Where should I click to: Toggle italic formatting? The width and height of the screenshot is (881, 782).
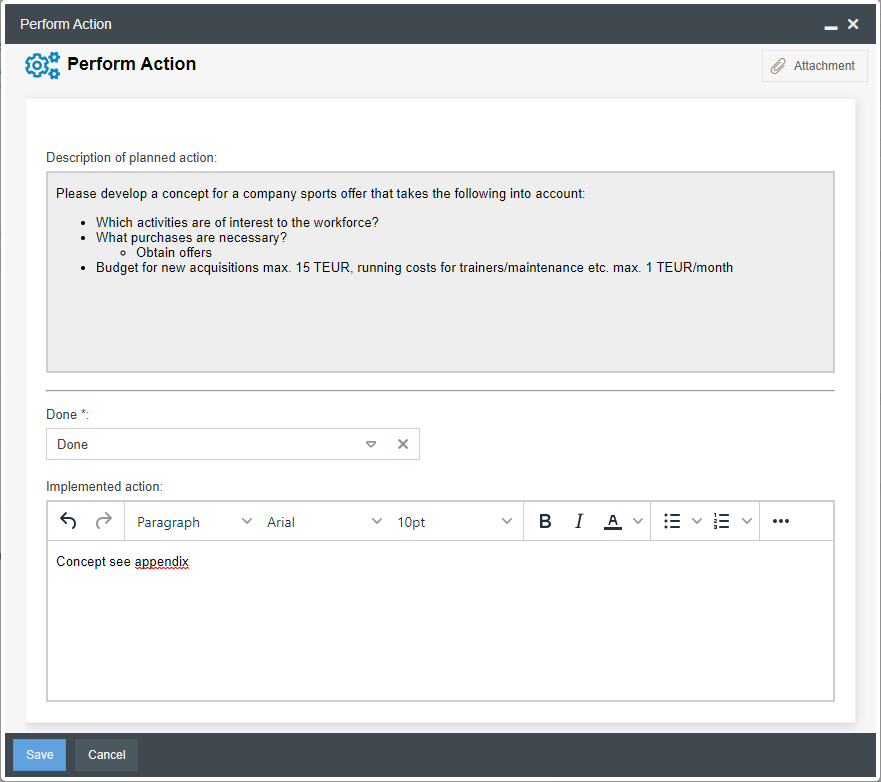tap(579, 521)
